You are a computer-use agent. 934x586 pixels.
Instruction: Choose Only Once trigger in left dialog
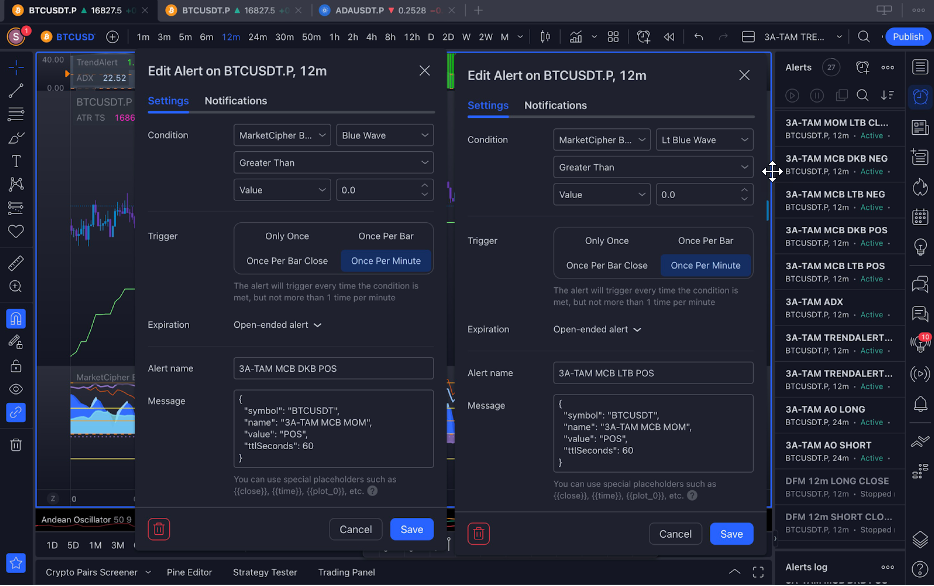click(287, 236)
